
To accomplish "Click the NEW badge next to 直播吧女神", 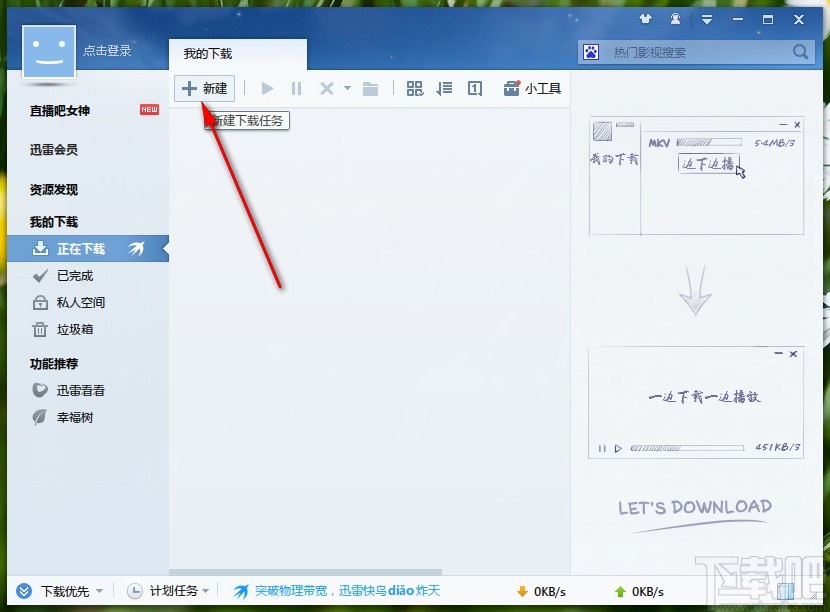I will (x=149, y=110).
